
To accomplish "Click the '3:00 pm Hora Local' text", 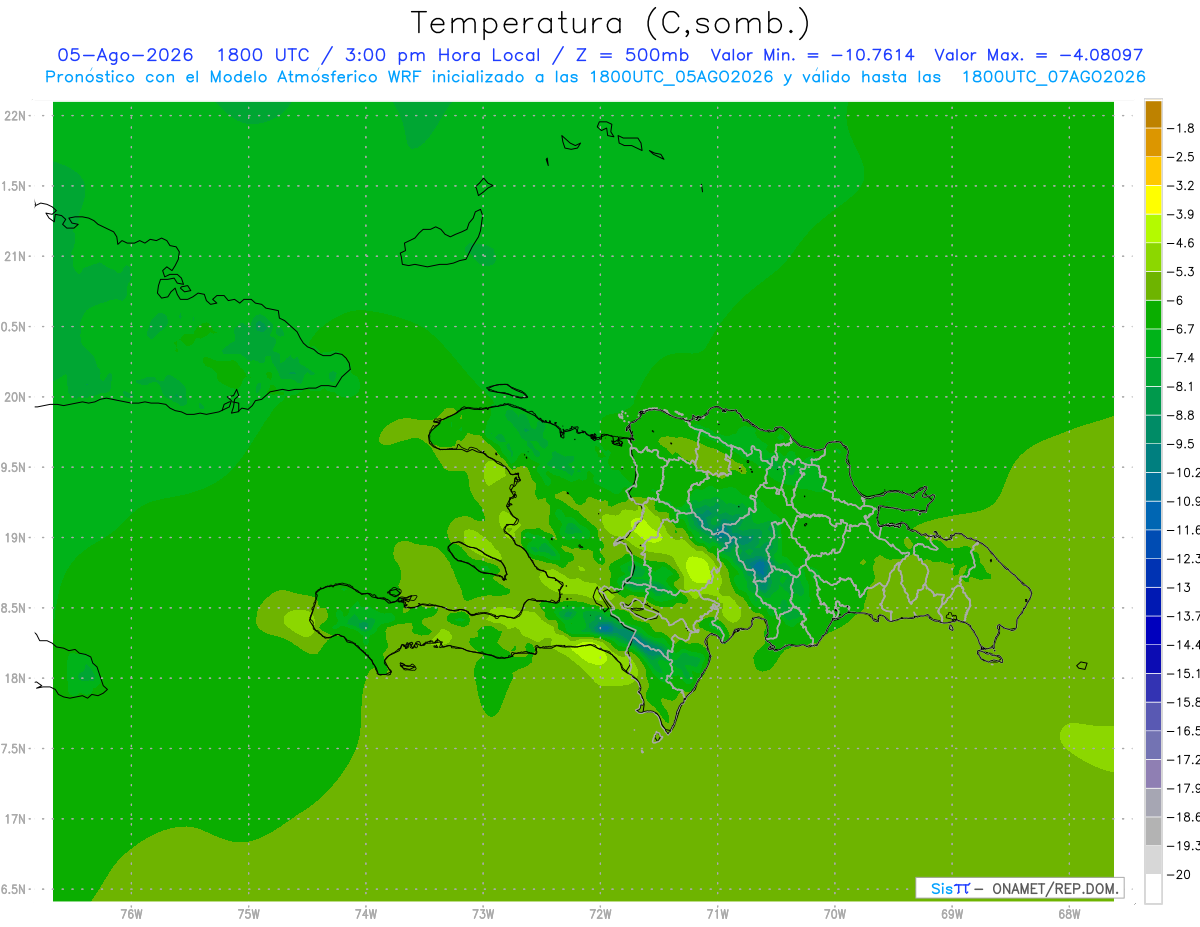I will tap(442, 55).
